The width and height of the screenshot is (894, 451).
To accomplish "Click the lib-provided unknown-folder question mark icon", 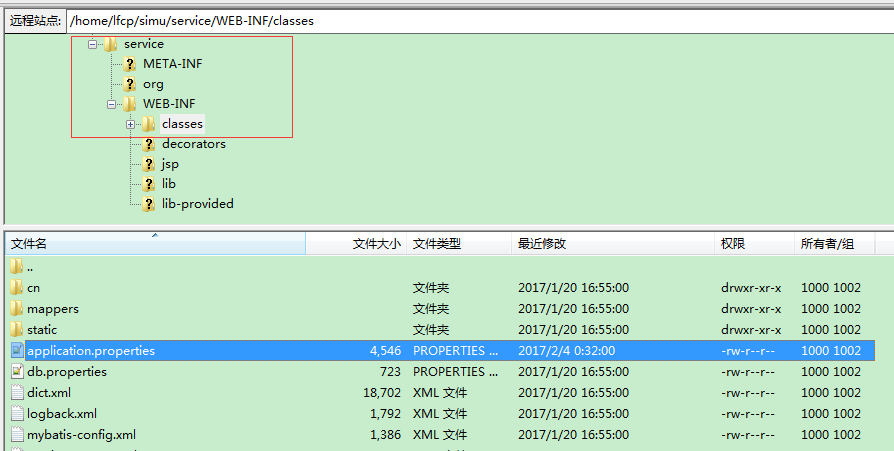I will click(x=149, y=204).
